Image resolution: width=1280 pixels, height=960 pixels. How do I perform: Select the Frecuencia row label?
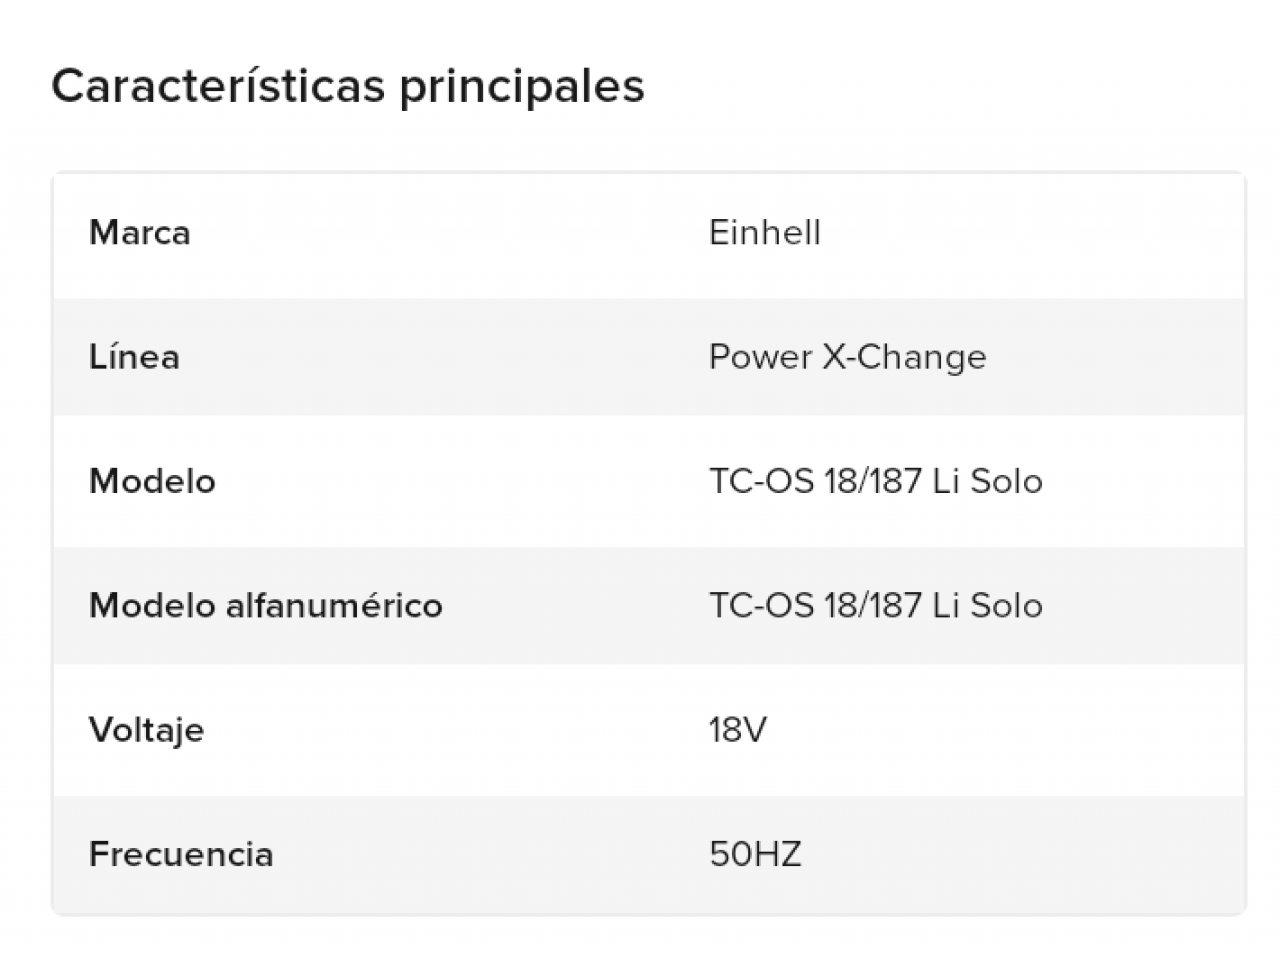click(x=181, y=854)
